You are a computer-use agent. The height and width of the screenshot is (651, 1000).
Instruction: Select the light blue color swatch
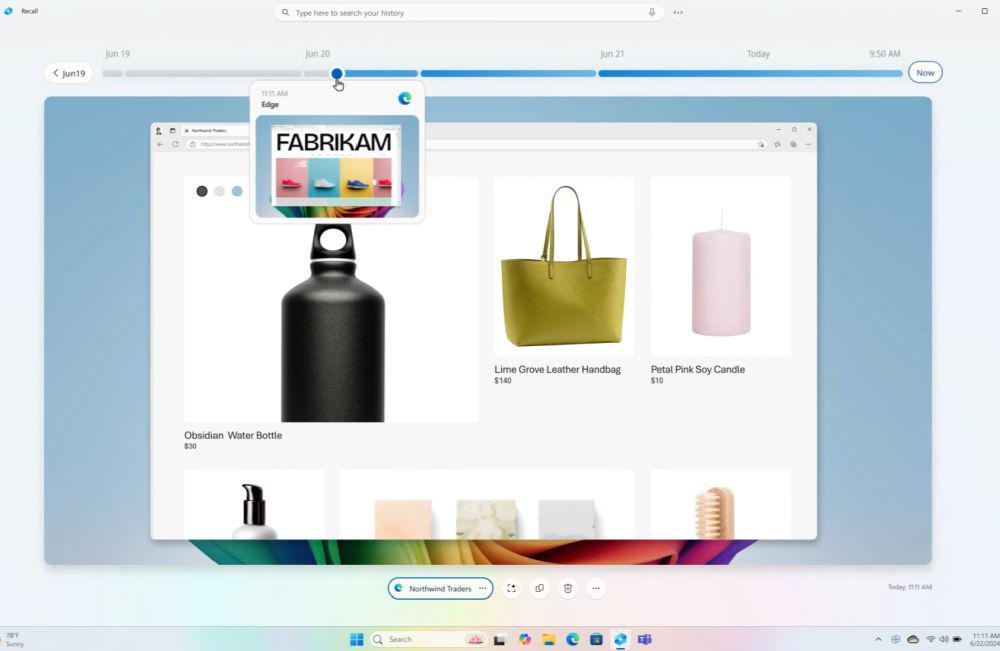pyautogui.click(x=237, y=191)
